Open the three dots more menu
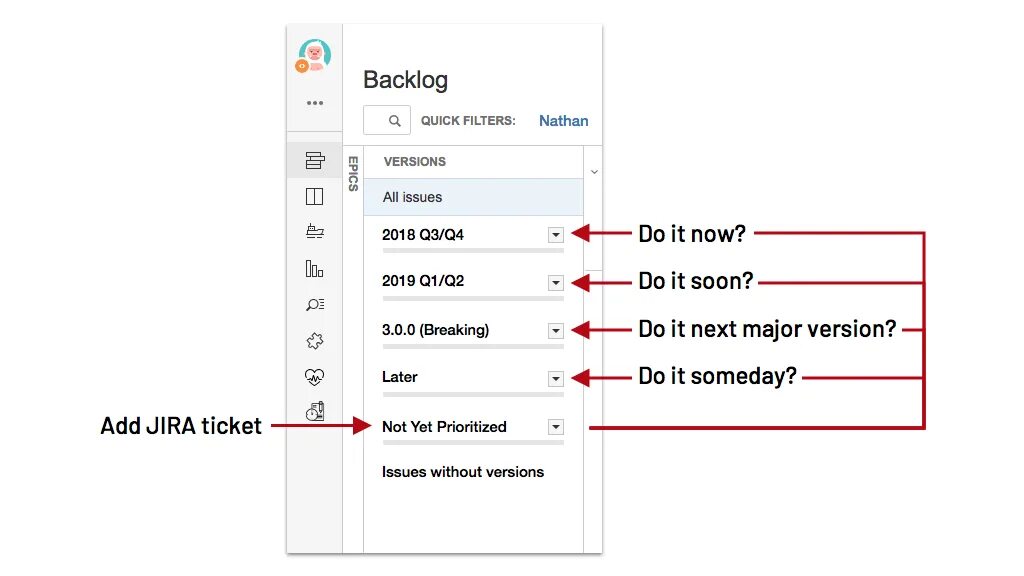 click(x=315, y=103)
